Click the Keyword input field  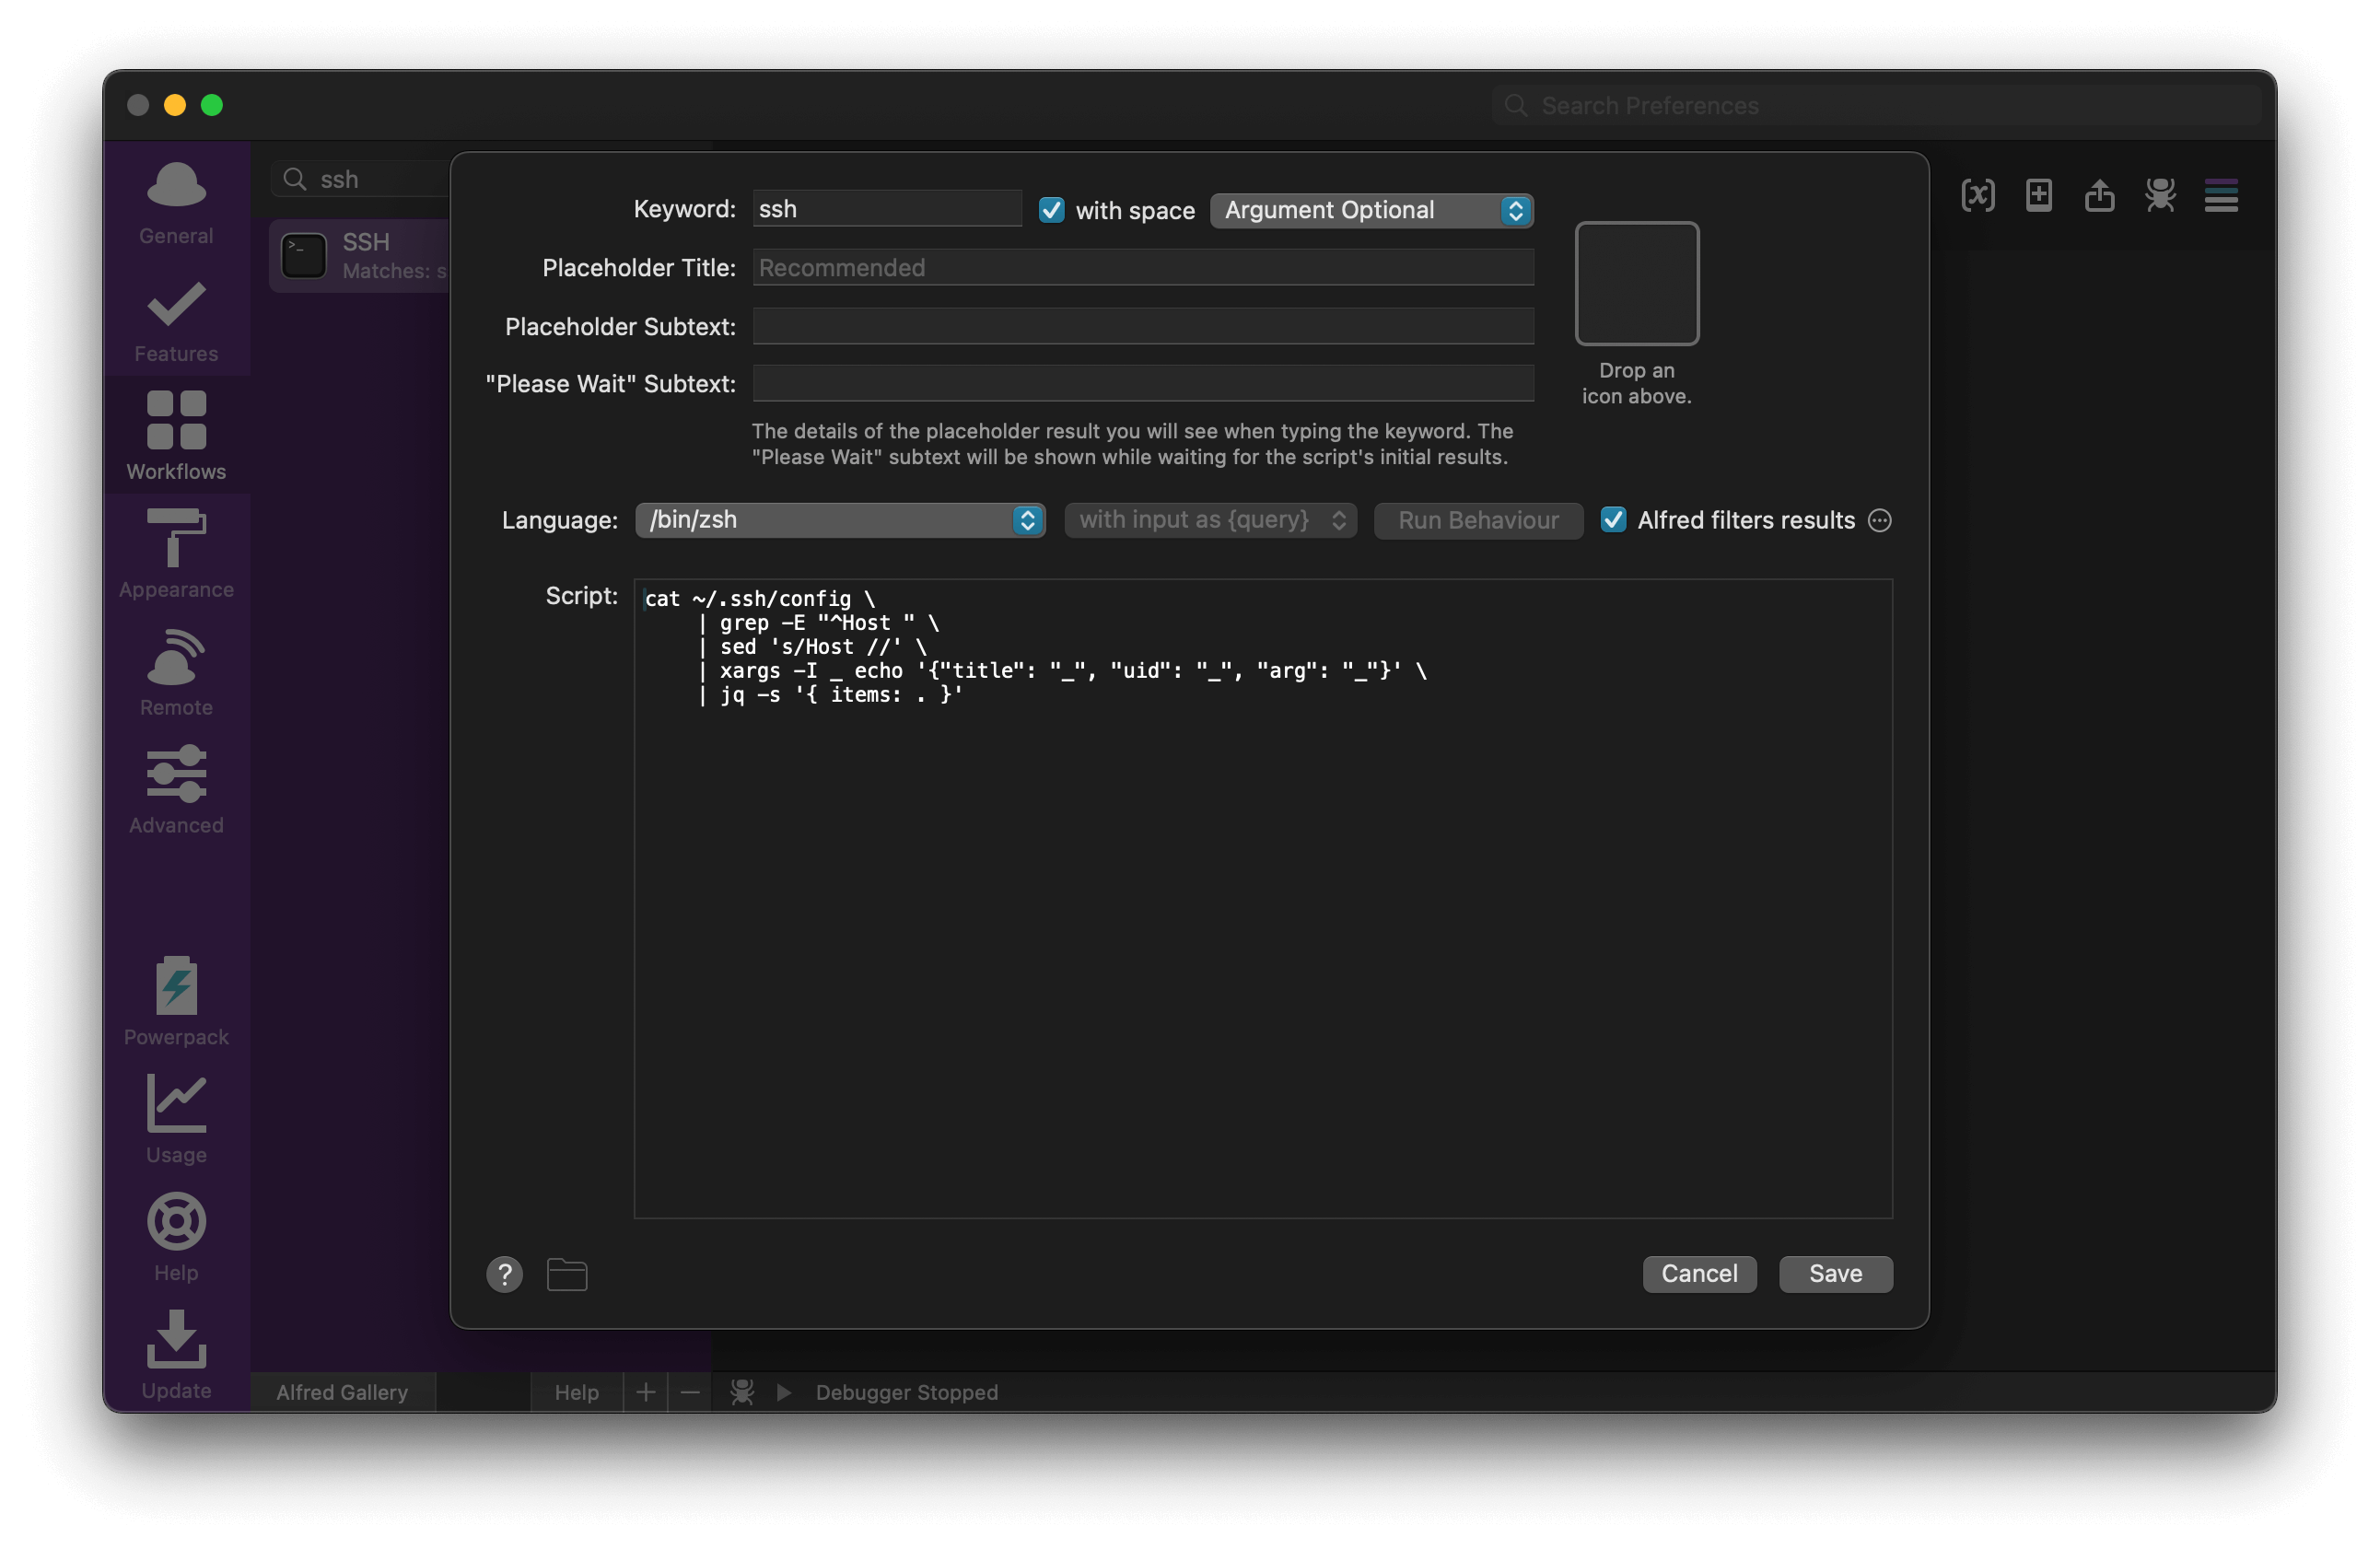pyautogui.click(x=887, y=209)
